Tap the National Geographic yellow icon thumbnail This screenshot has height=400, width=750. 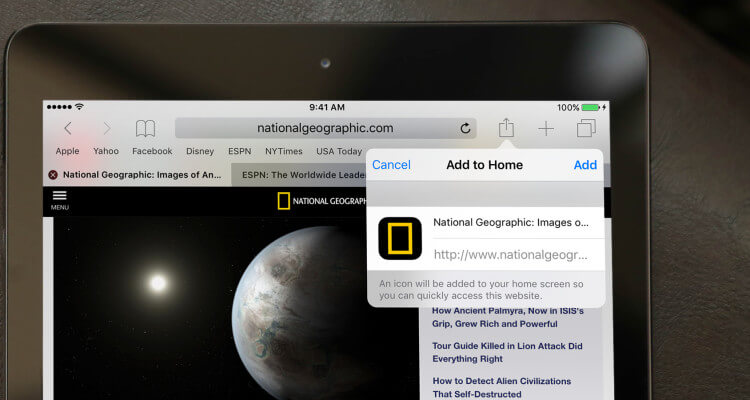[401, 239]
